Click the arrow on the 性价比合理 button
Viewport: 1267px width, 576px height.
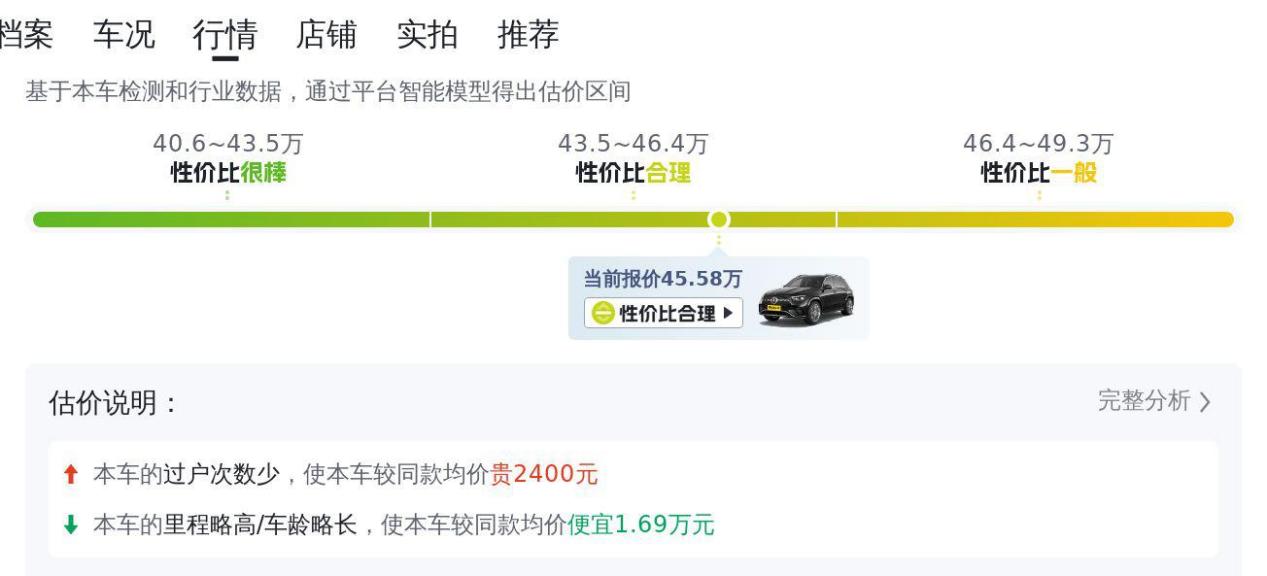pos(727,314)
